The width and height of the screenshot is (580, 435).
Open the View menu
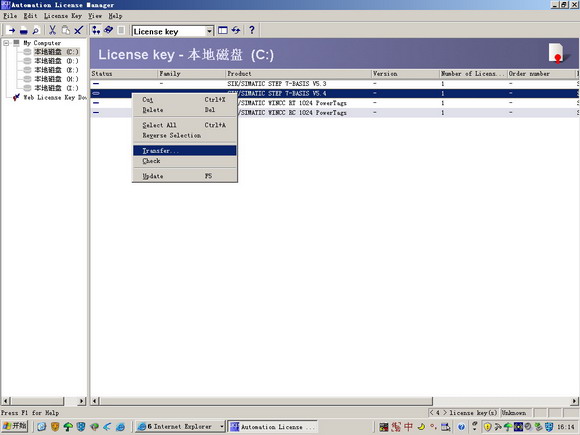[x=95, y=16]
